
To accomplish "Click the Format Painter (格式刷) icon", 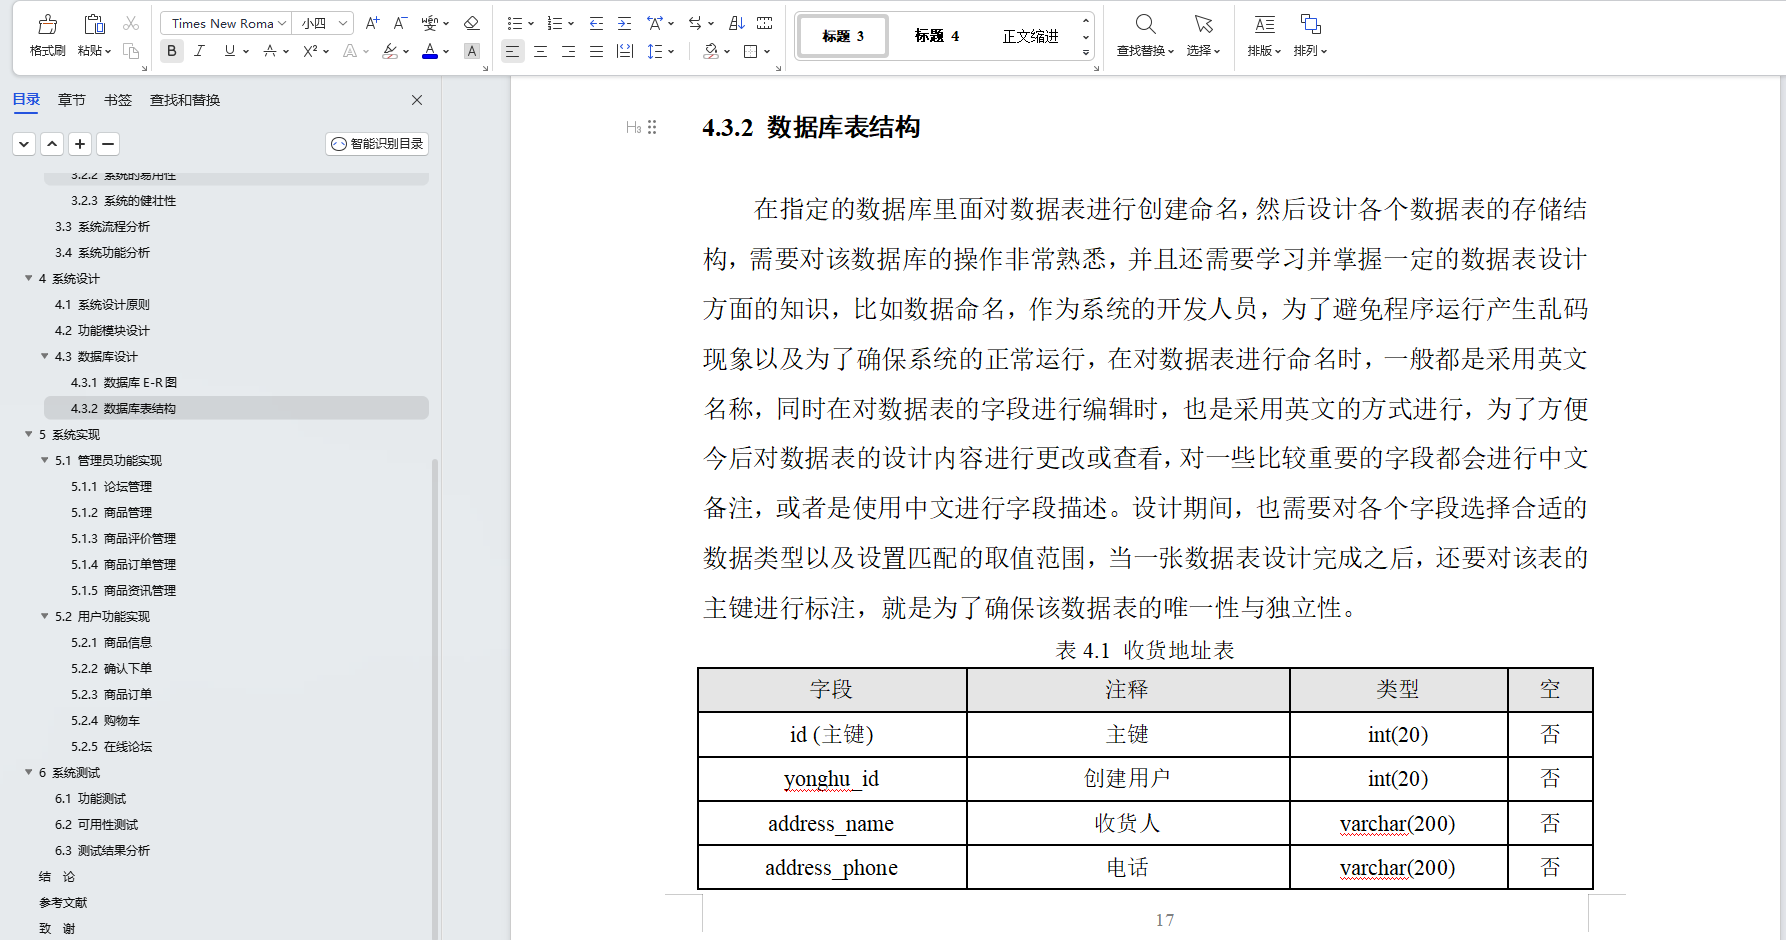I will tap(47, 24).
